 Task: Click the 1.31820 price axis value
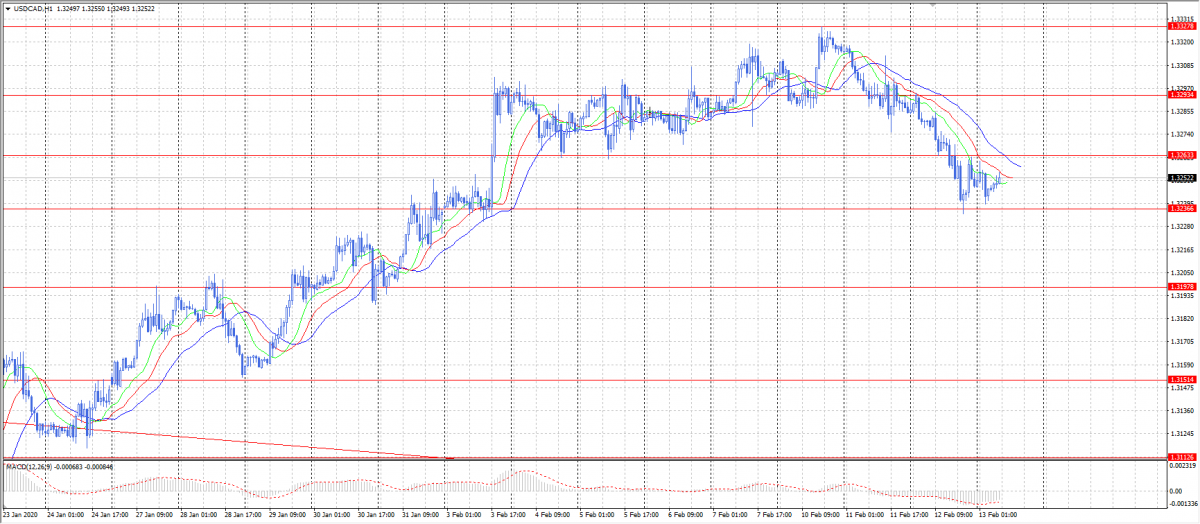click(x=1182, y=318)
